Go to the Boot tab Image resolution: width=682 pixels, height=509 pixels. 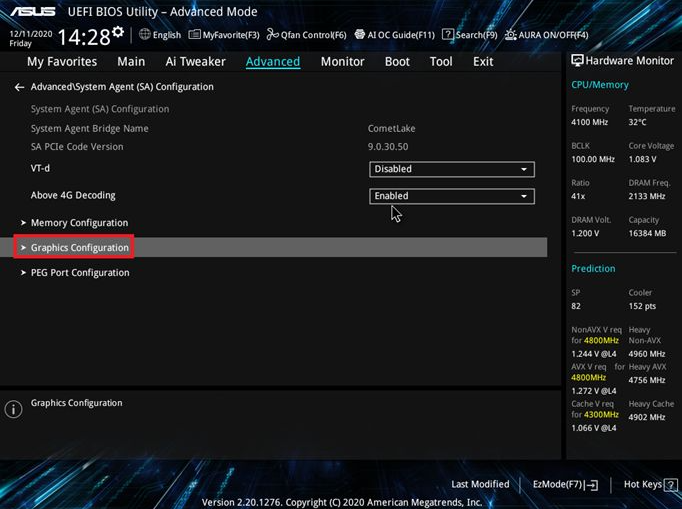[397, 62]
